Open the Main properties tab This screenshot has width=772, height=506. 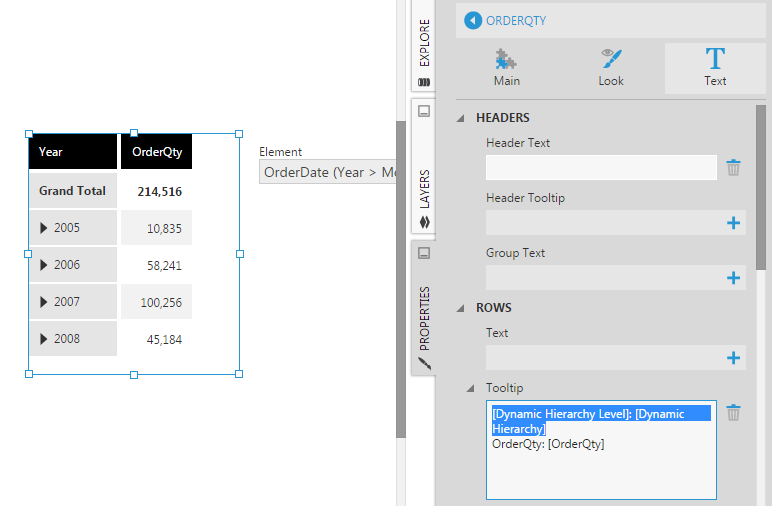click(507, 67)
